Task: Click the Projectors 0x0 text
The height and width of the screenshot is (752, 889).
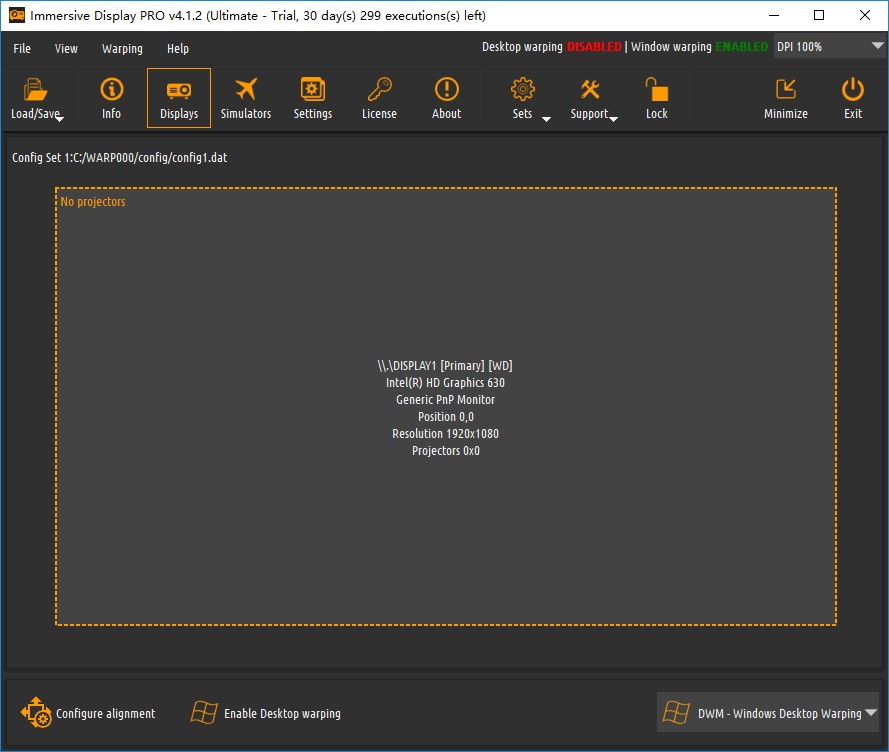Action: click(446, 451)
